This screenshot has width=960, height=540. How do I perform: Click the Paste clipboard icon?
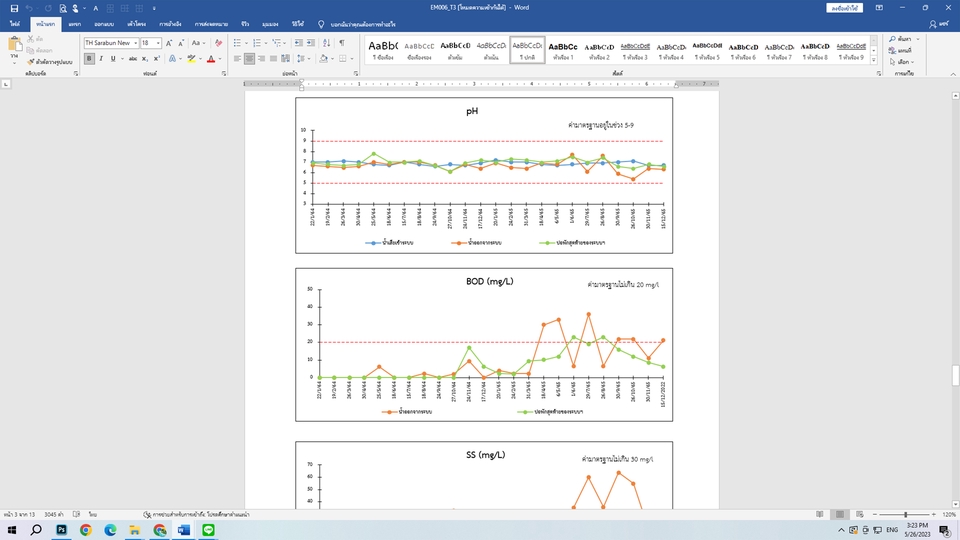[x=15, y=45]
